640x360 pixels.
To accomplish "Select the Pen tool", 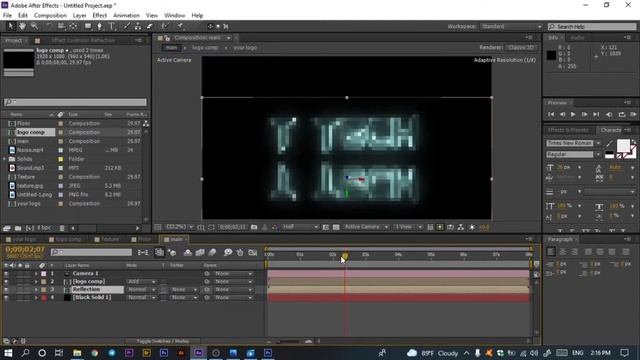I will point(100,26).
